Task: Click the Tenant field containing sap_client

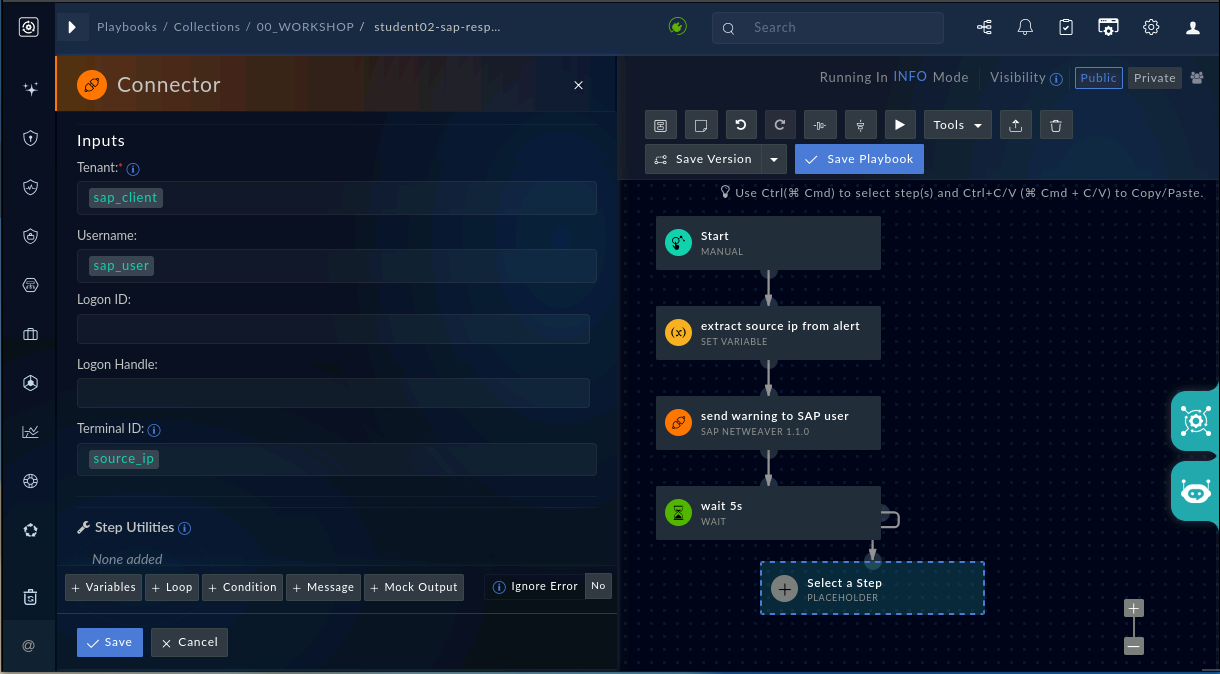Action: pos(337,198)
